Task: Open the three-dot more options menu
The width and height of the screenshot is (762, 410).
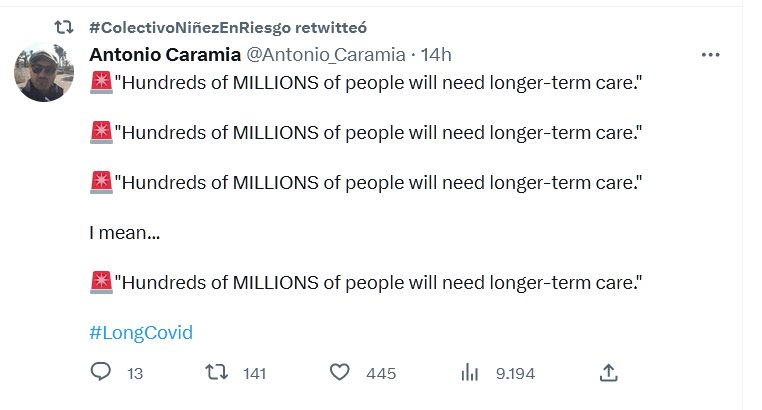Action: pos(711,54)
